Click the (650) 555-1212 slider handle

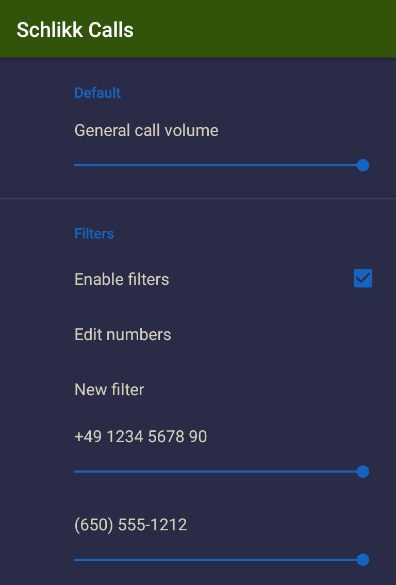363,560
